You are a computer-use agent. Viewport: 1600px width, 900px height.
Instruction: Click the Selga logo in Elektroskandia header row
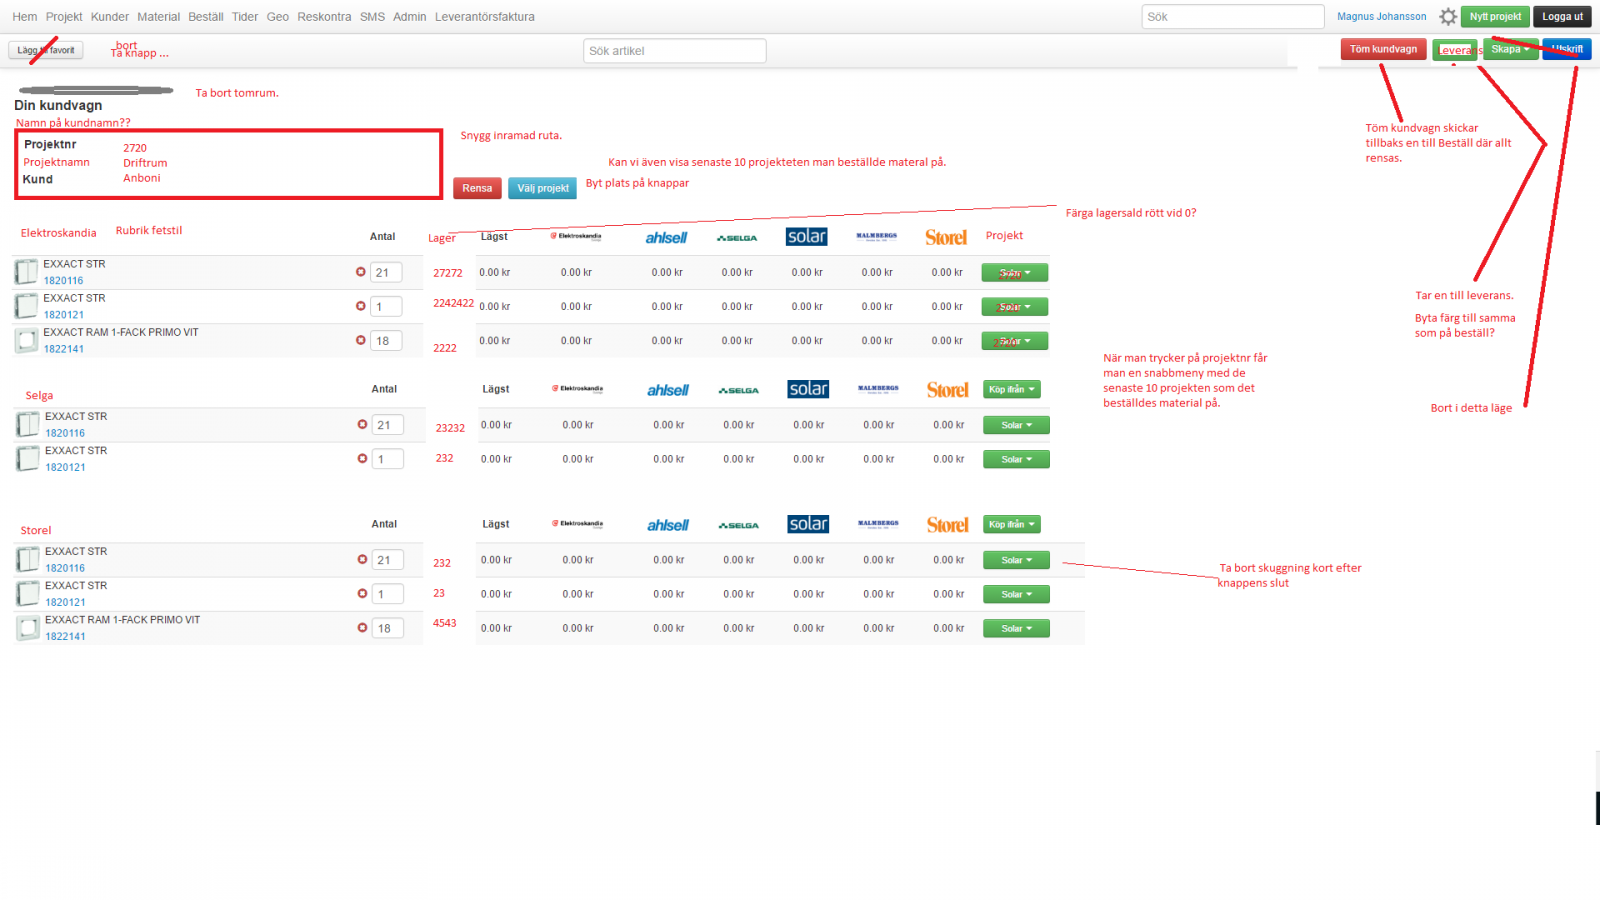(x=737, y=238)
